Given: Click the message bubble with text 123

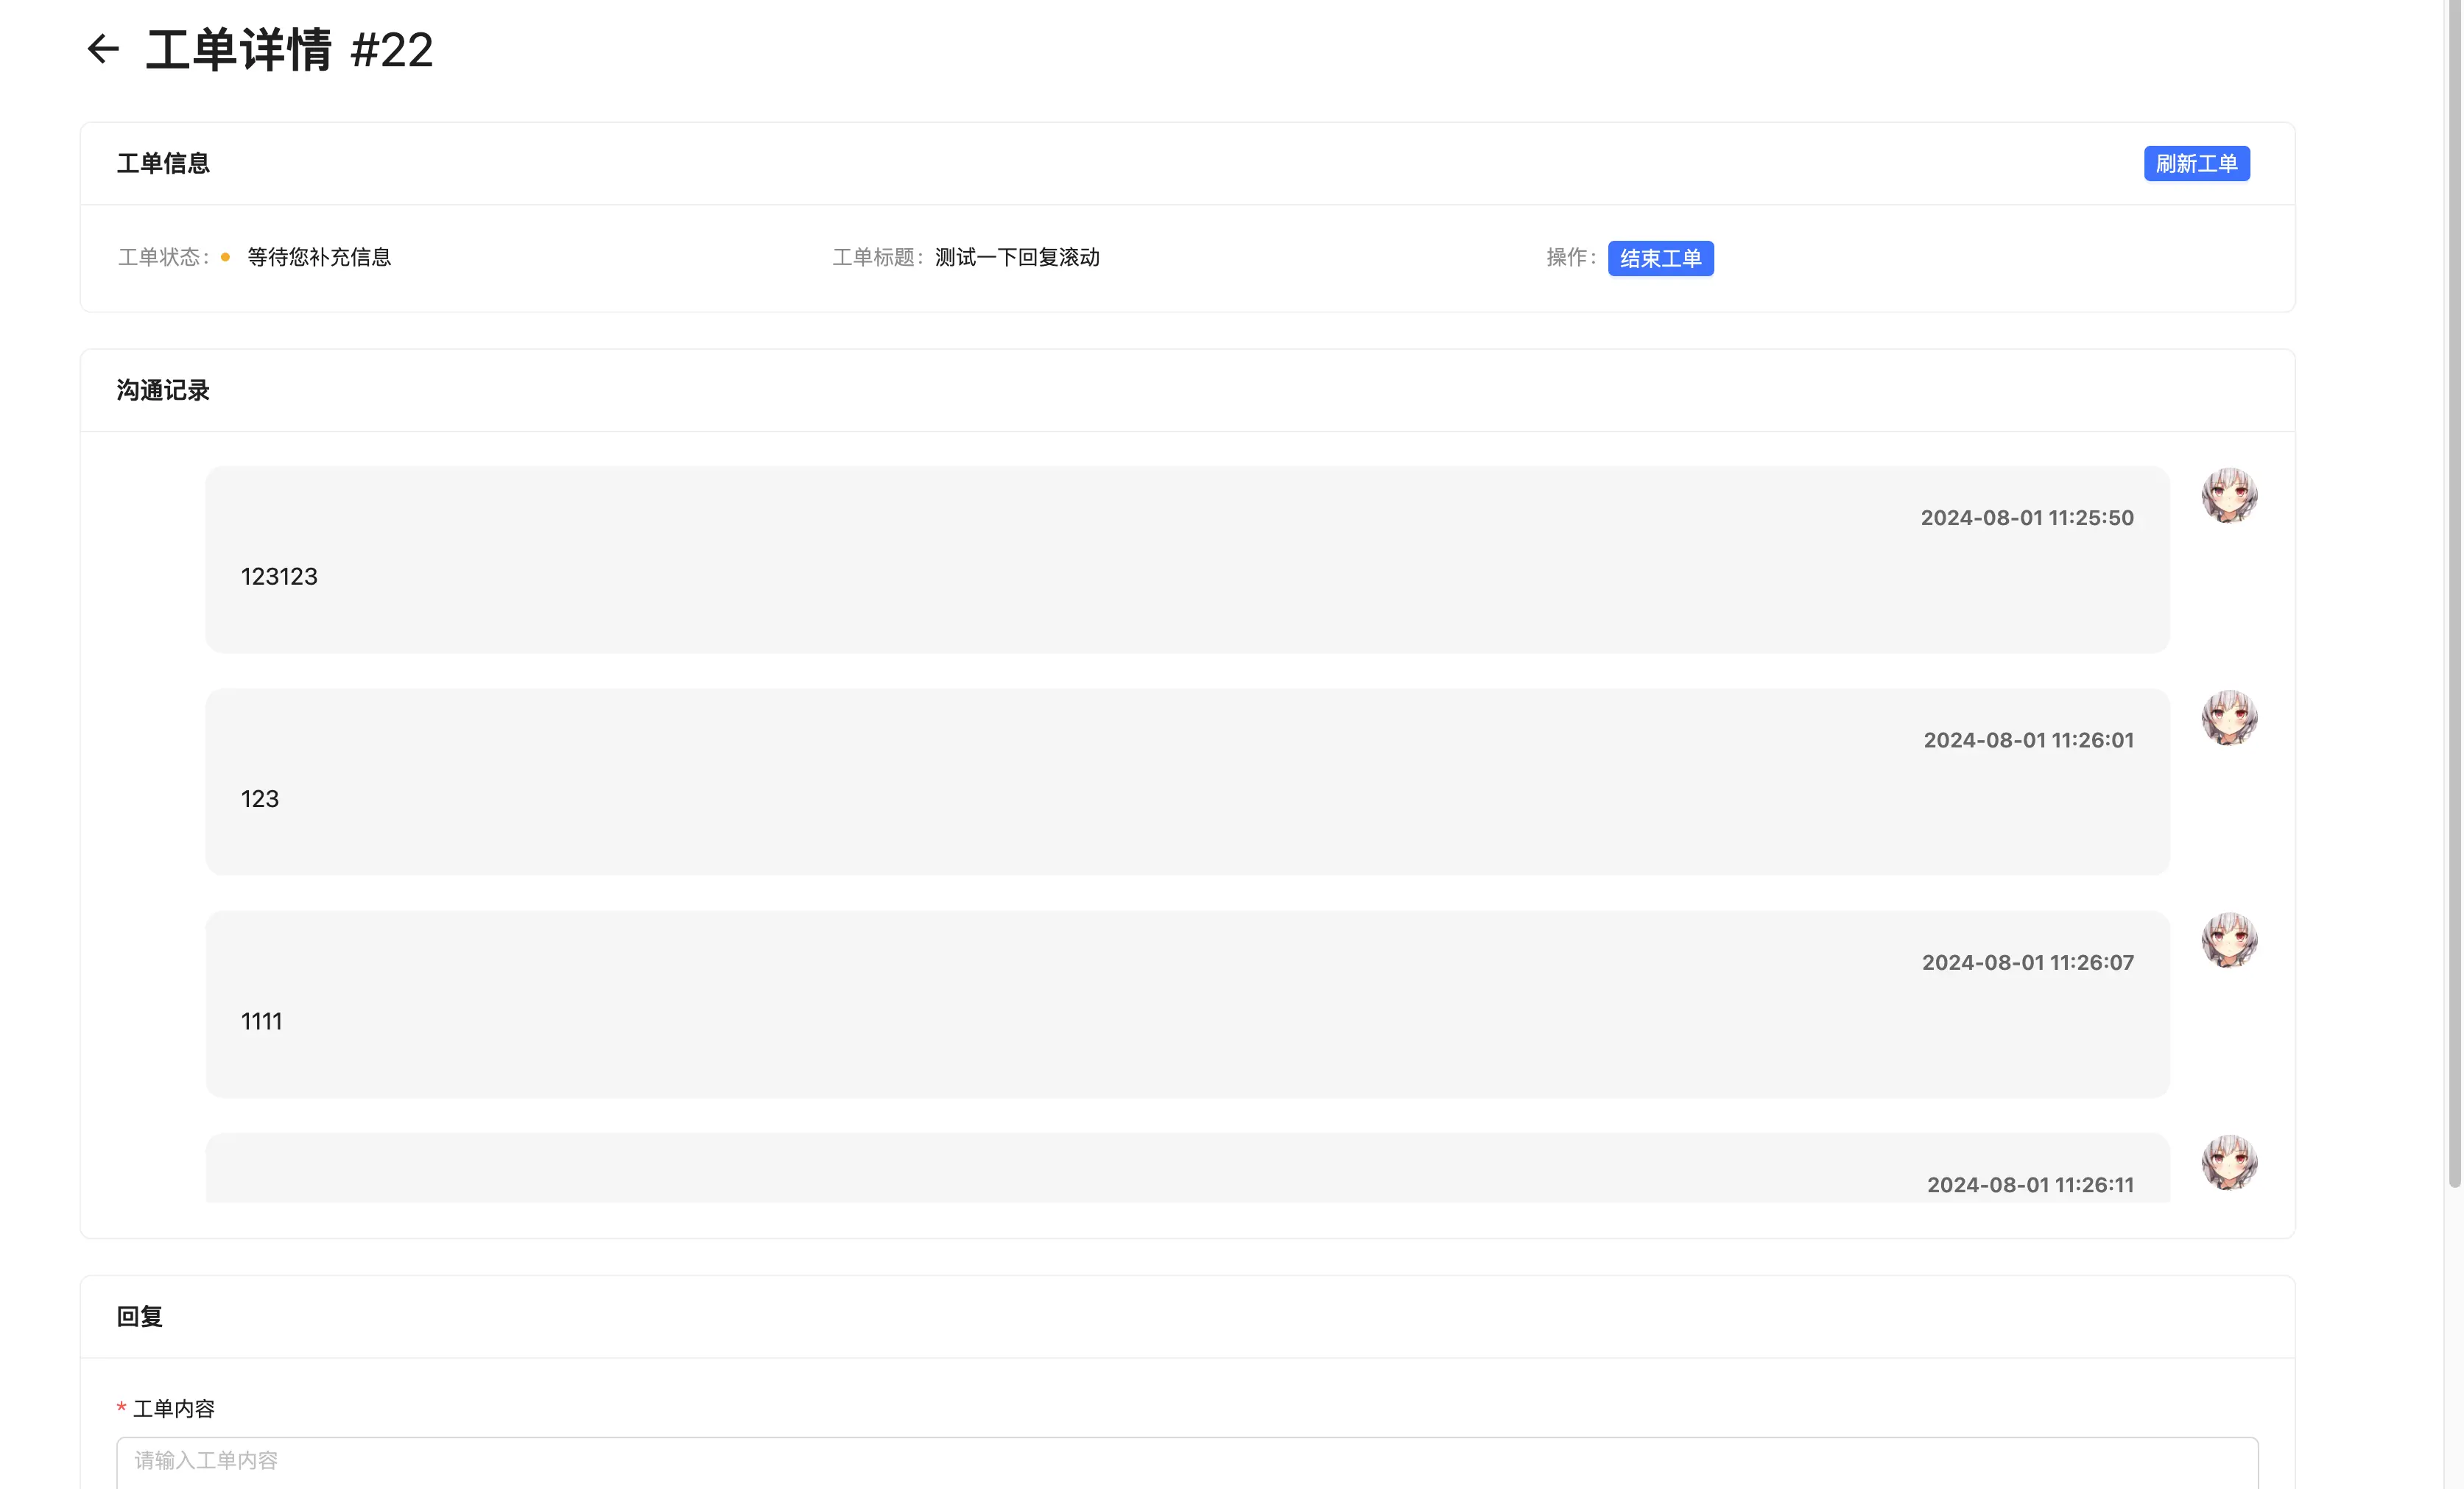Looking at the screenshot, I should pos(1186,782).
